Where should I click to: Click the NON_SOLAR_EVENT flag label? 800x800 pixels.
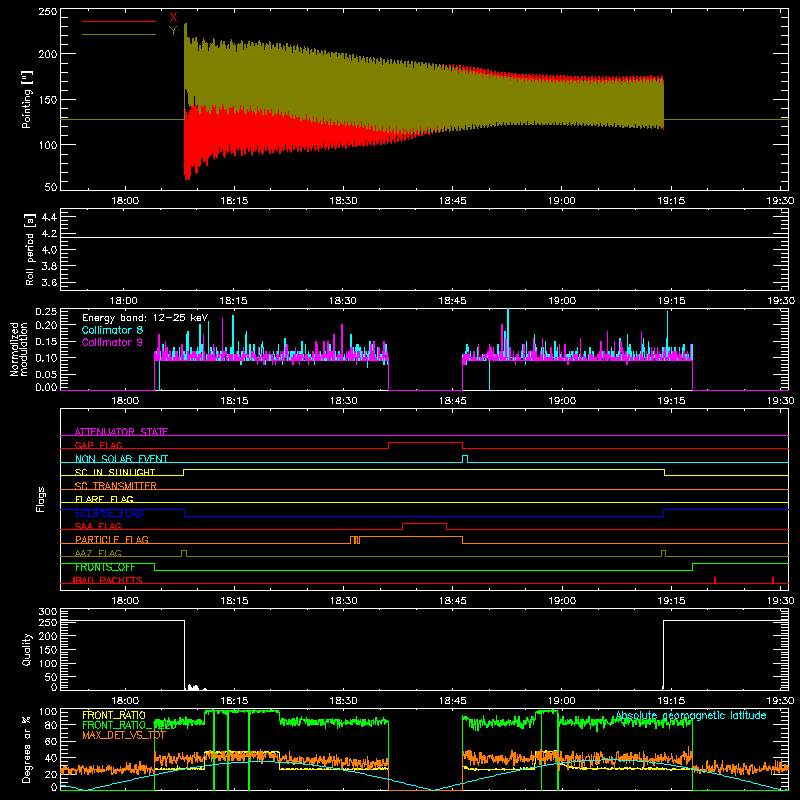[x=121, y=459]
